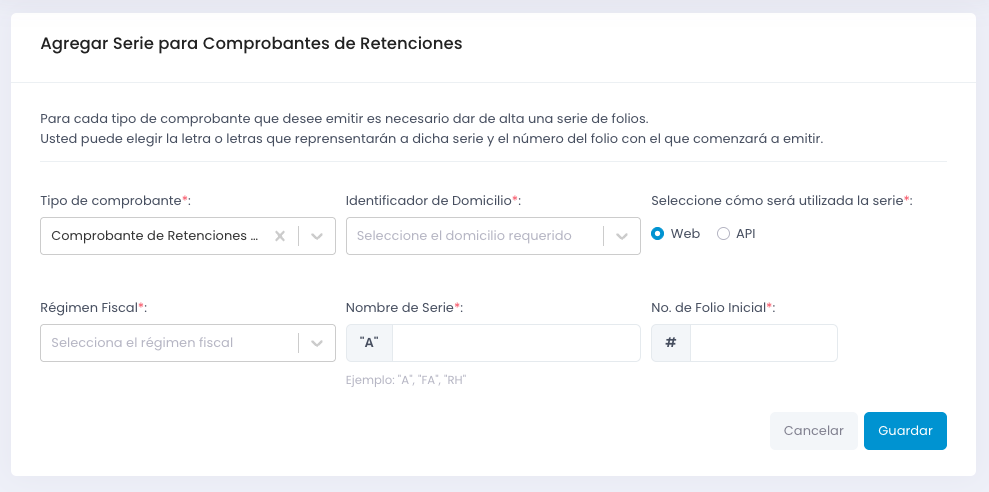Open the Identificador de Domicilio dropdown
Screen dimensions: 989x492
tap(475, 236)
